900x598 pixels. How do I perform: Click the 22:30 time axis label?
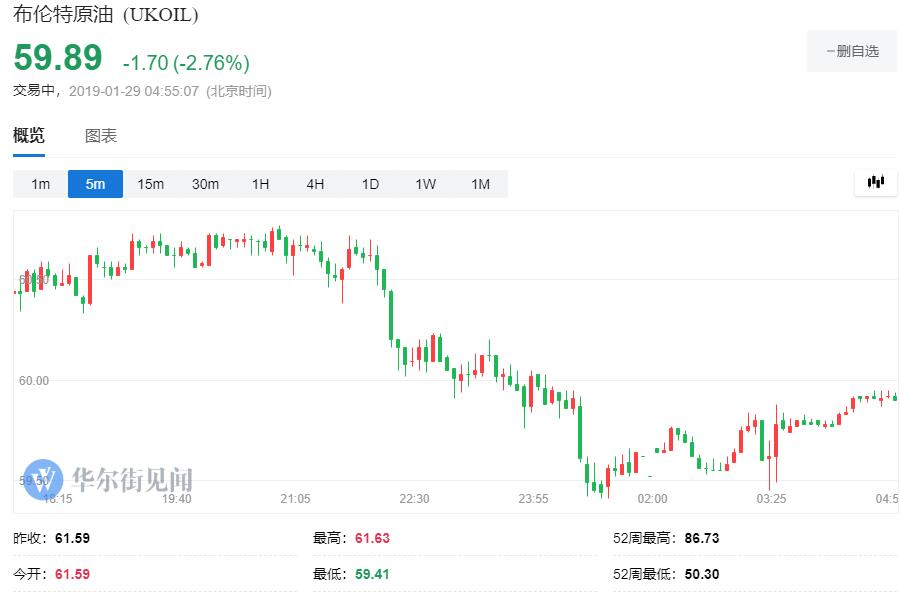[x=414, y=498]
